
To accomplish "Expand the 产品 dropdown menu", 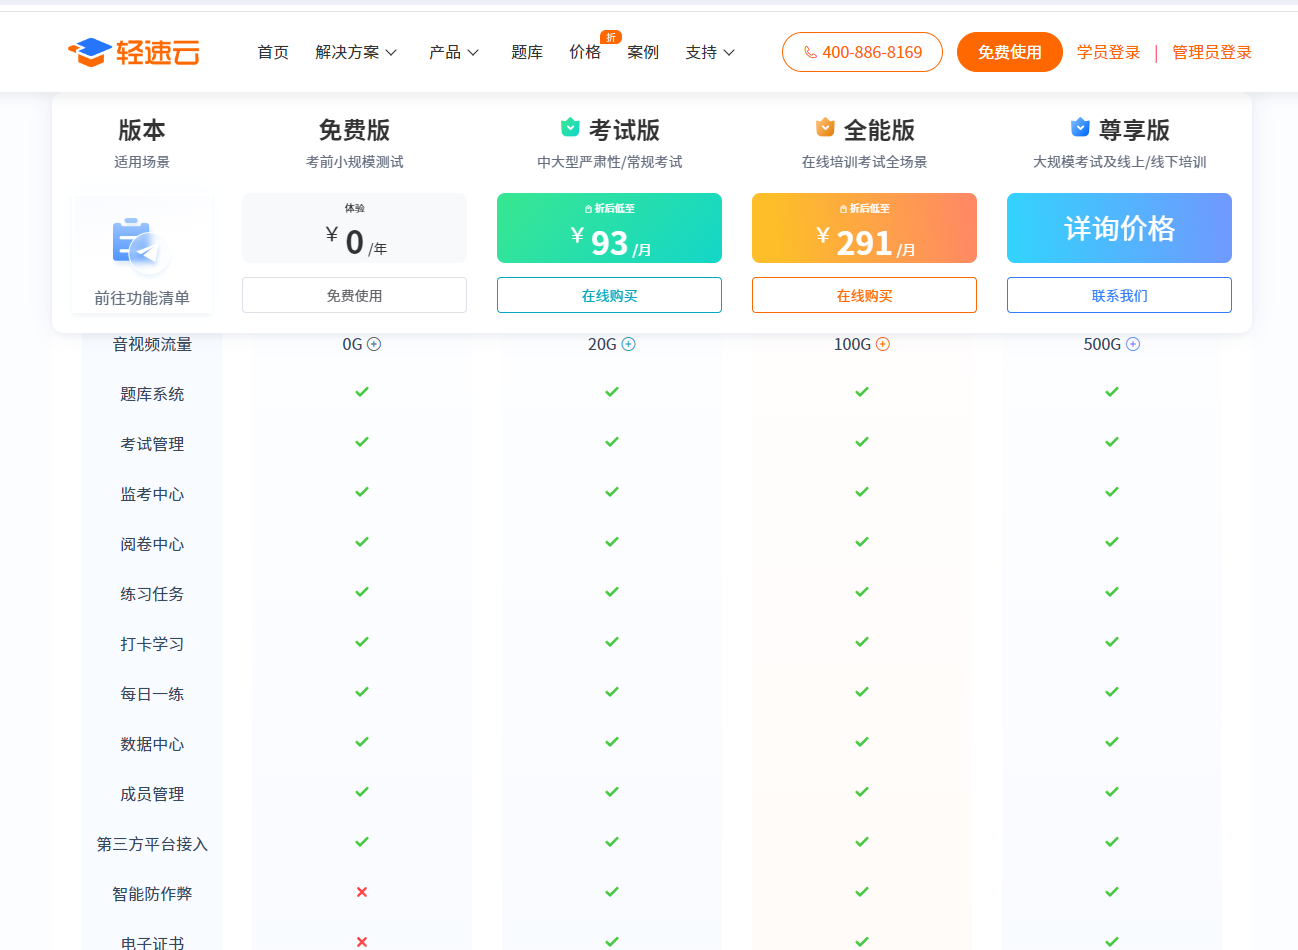I will click(454, 52).
